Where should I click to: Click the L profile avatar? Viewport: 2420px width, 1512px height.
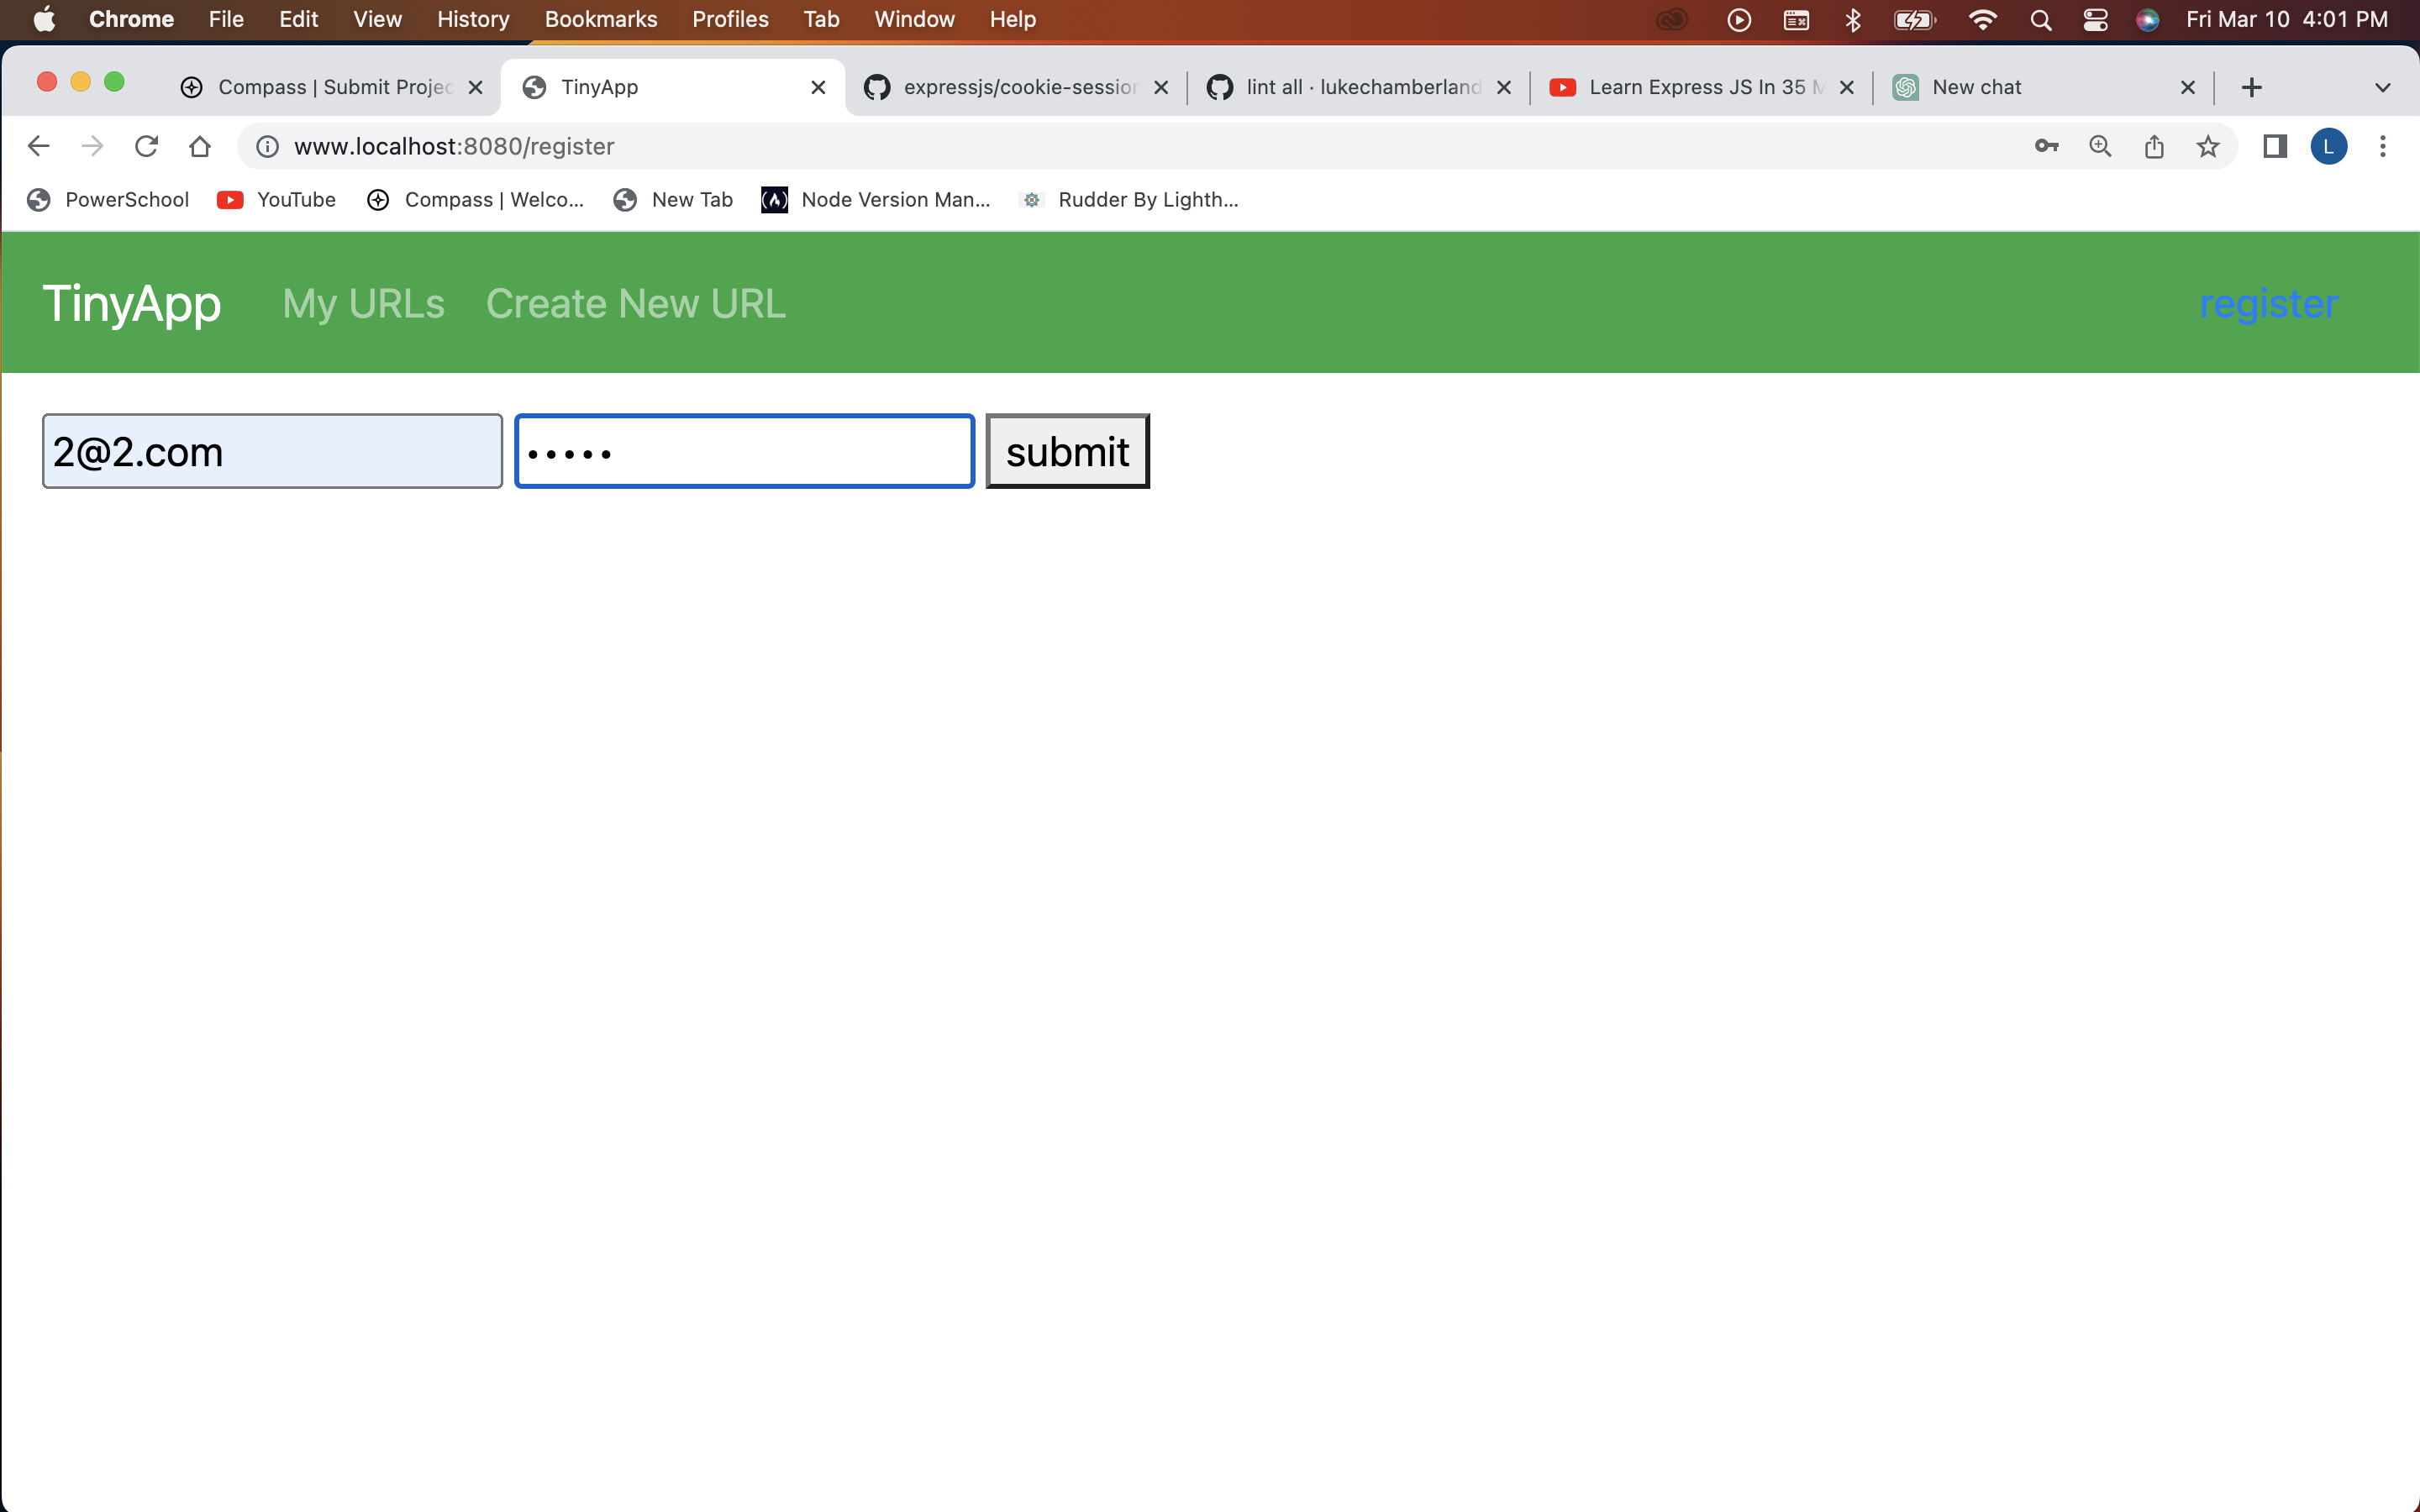point(2329,146)
